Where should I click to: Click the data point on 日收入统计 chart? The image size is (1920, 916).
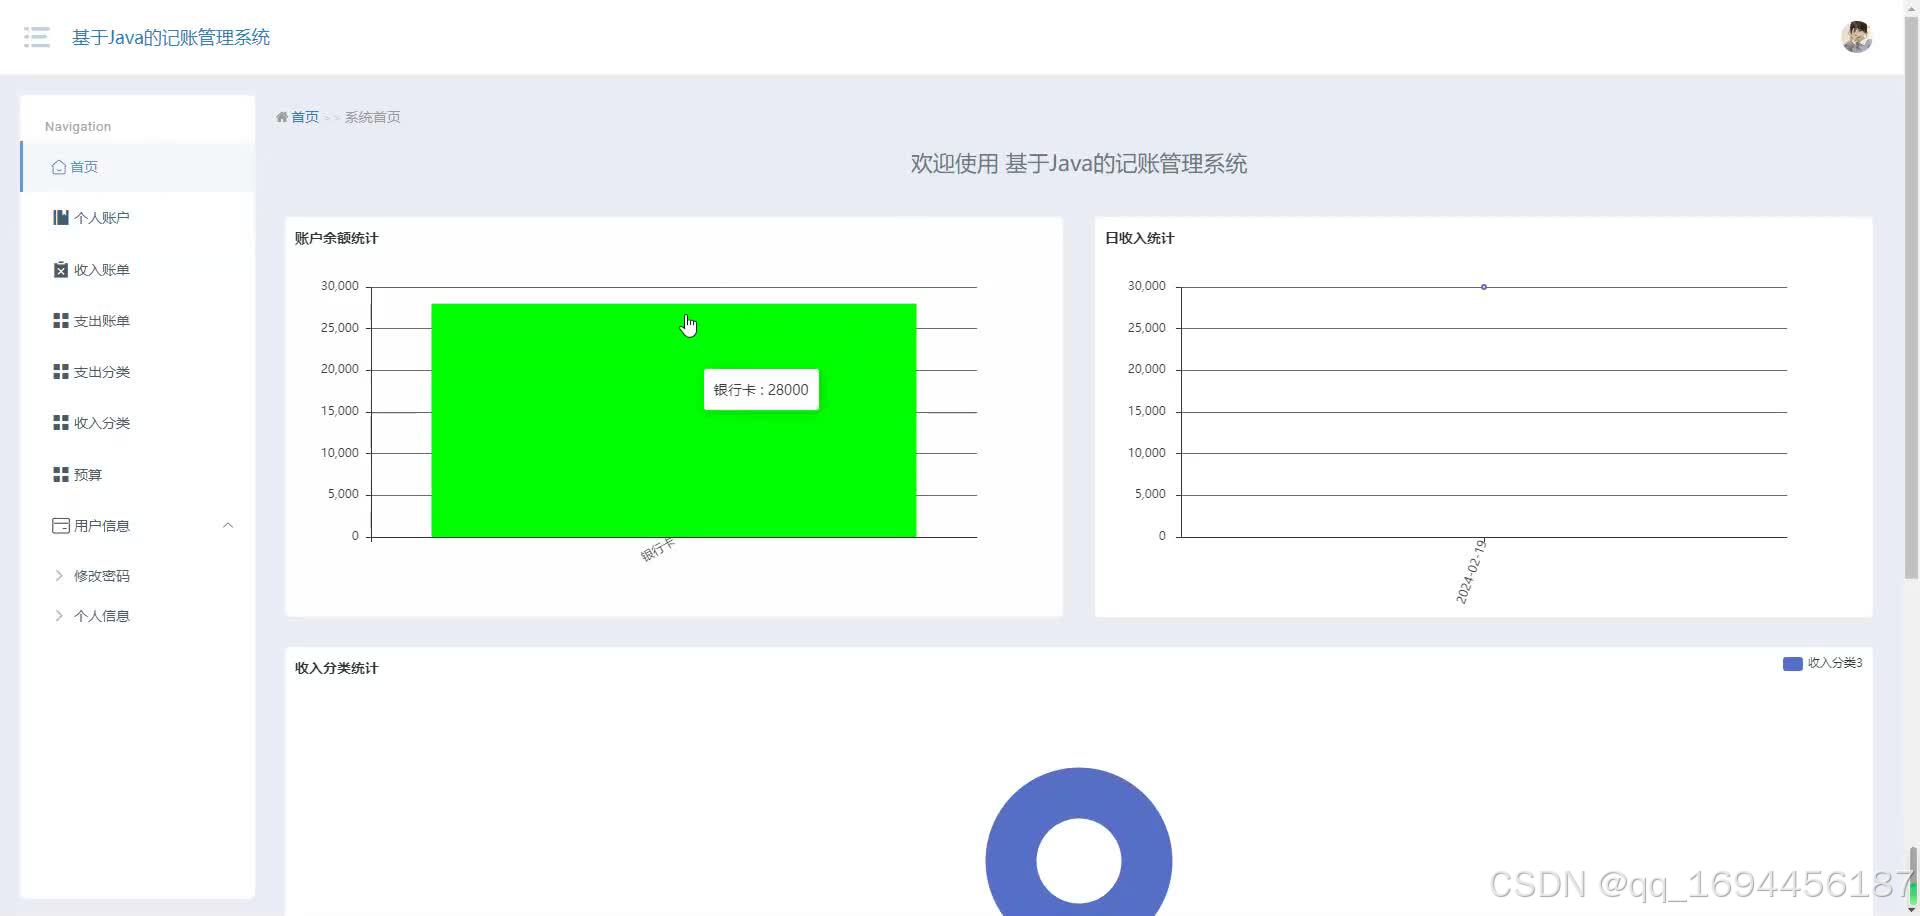click(x=1483, y=286)
